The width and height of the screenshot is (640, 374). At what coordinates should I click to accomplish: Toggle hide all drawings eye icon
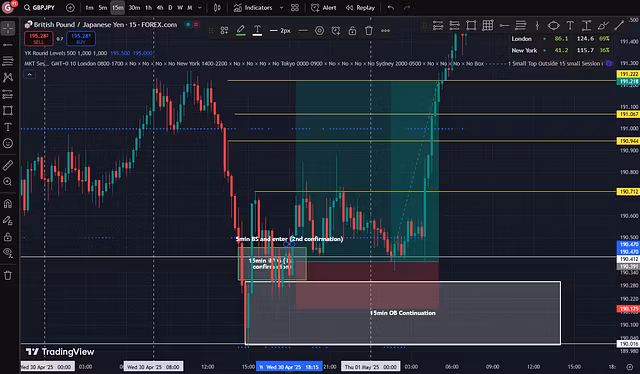pos(8,253)
